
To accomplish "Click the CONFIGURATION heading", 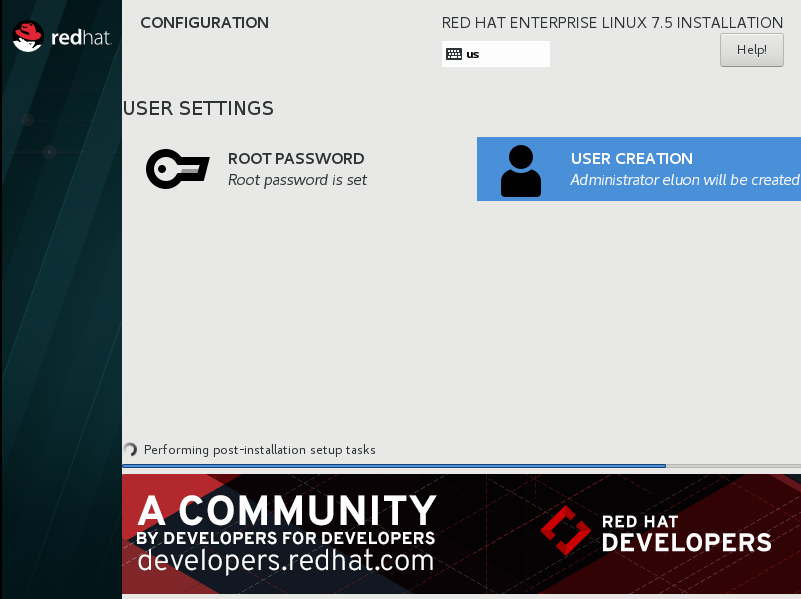I will point(204,22).
